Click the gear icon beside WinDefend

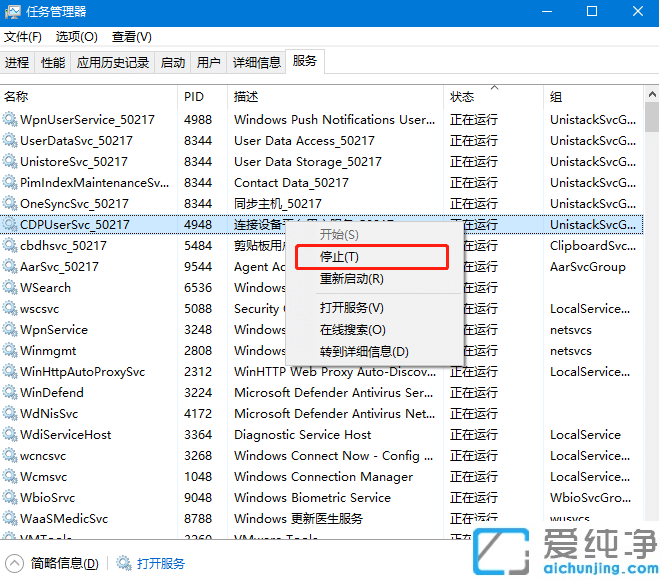(x=10, y=393)
